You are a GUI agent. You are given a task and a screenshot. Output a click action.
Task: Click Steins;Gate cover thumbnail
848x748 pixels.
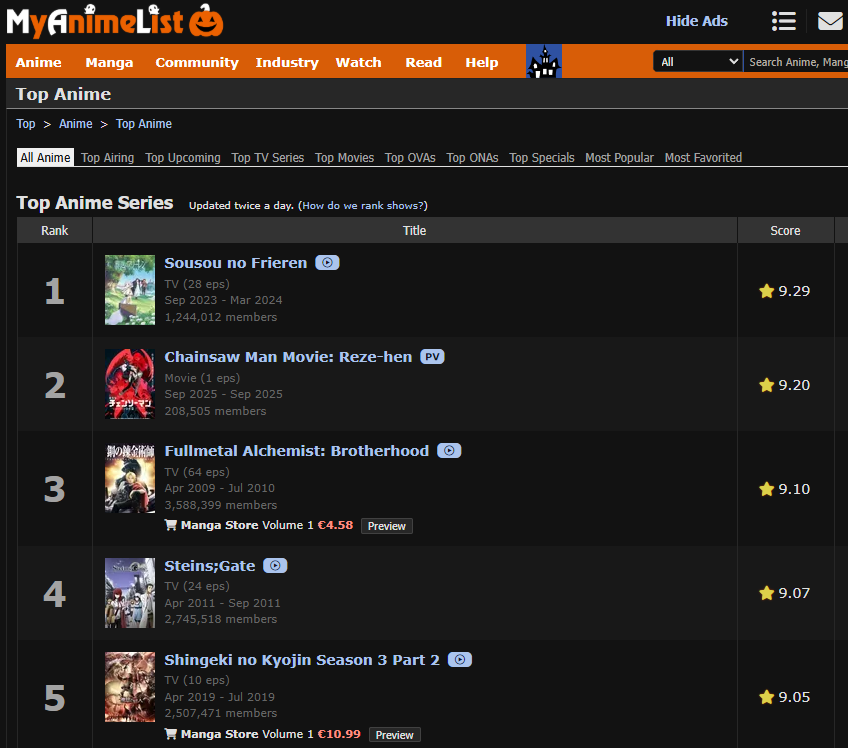pyautogui.click(x=130, y=593)
